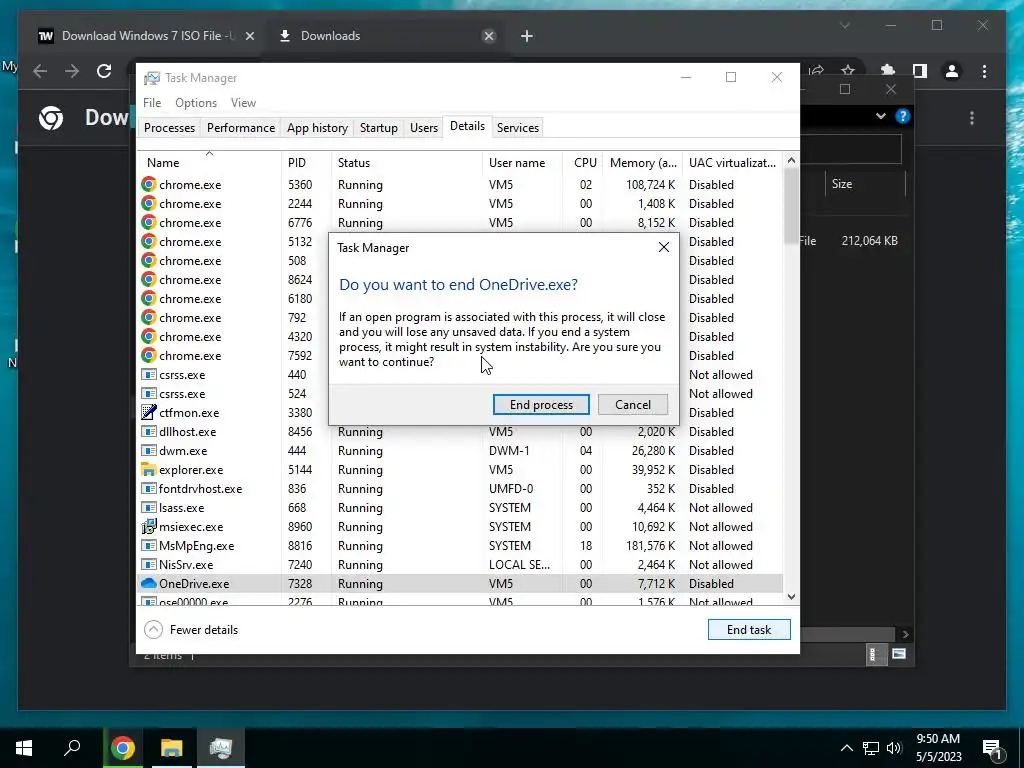Open Task Manager View menu
Screen dimensions: 1024x768
(243, 103)
